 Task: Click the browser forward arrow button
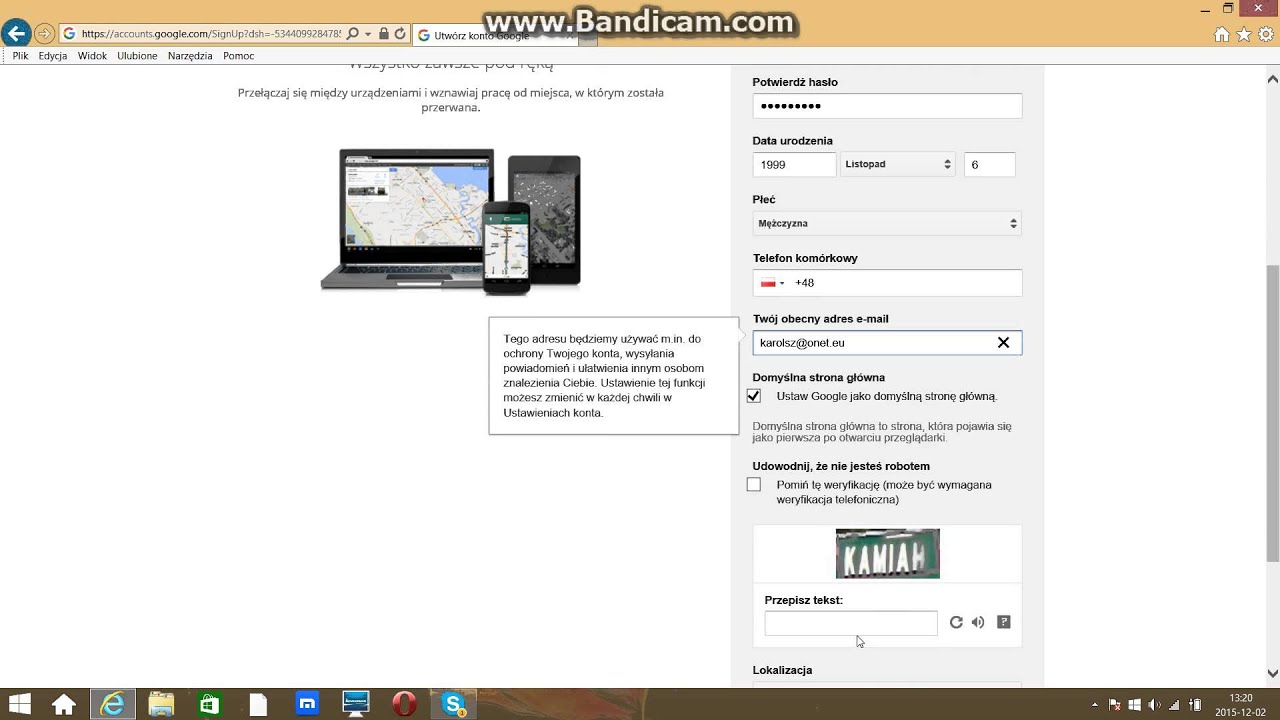tap(44, 34)
